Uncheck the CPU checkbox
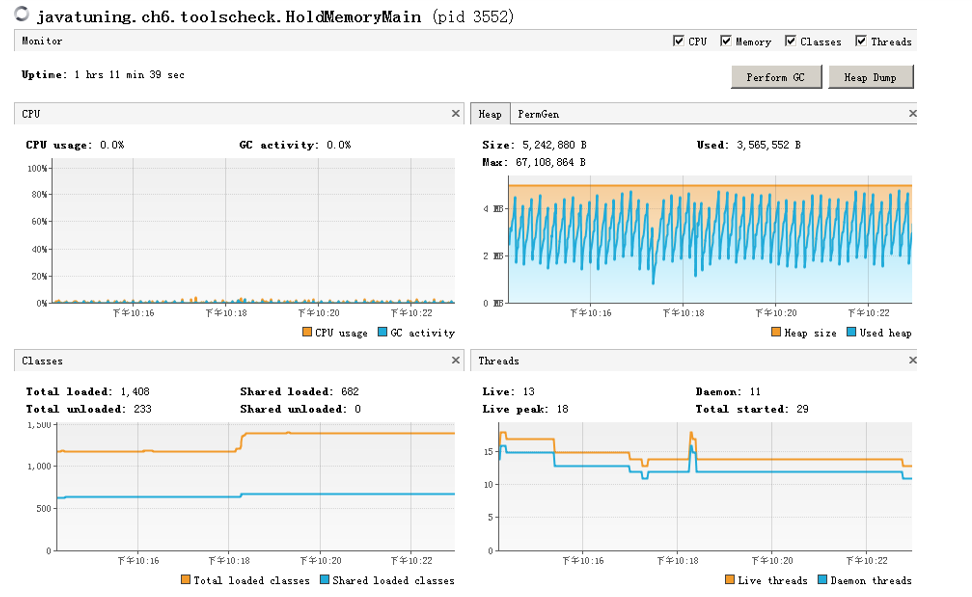This screenshot has height=597, width=972. tap(679, 41)
